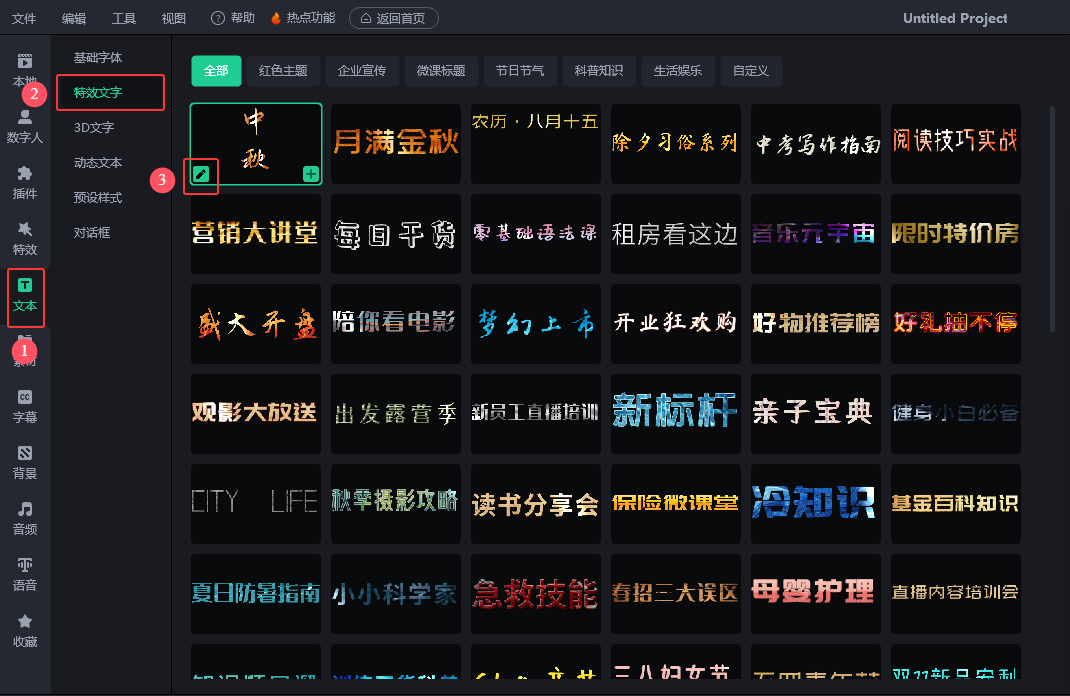
Task: Switch to the 节日节气 category tab
Action: point(520,71)
